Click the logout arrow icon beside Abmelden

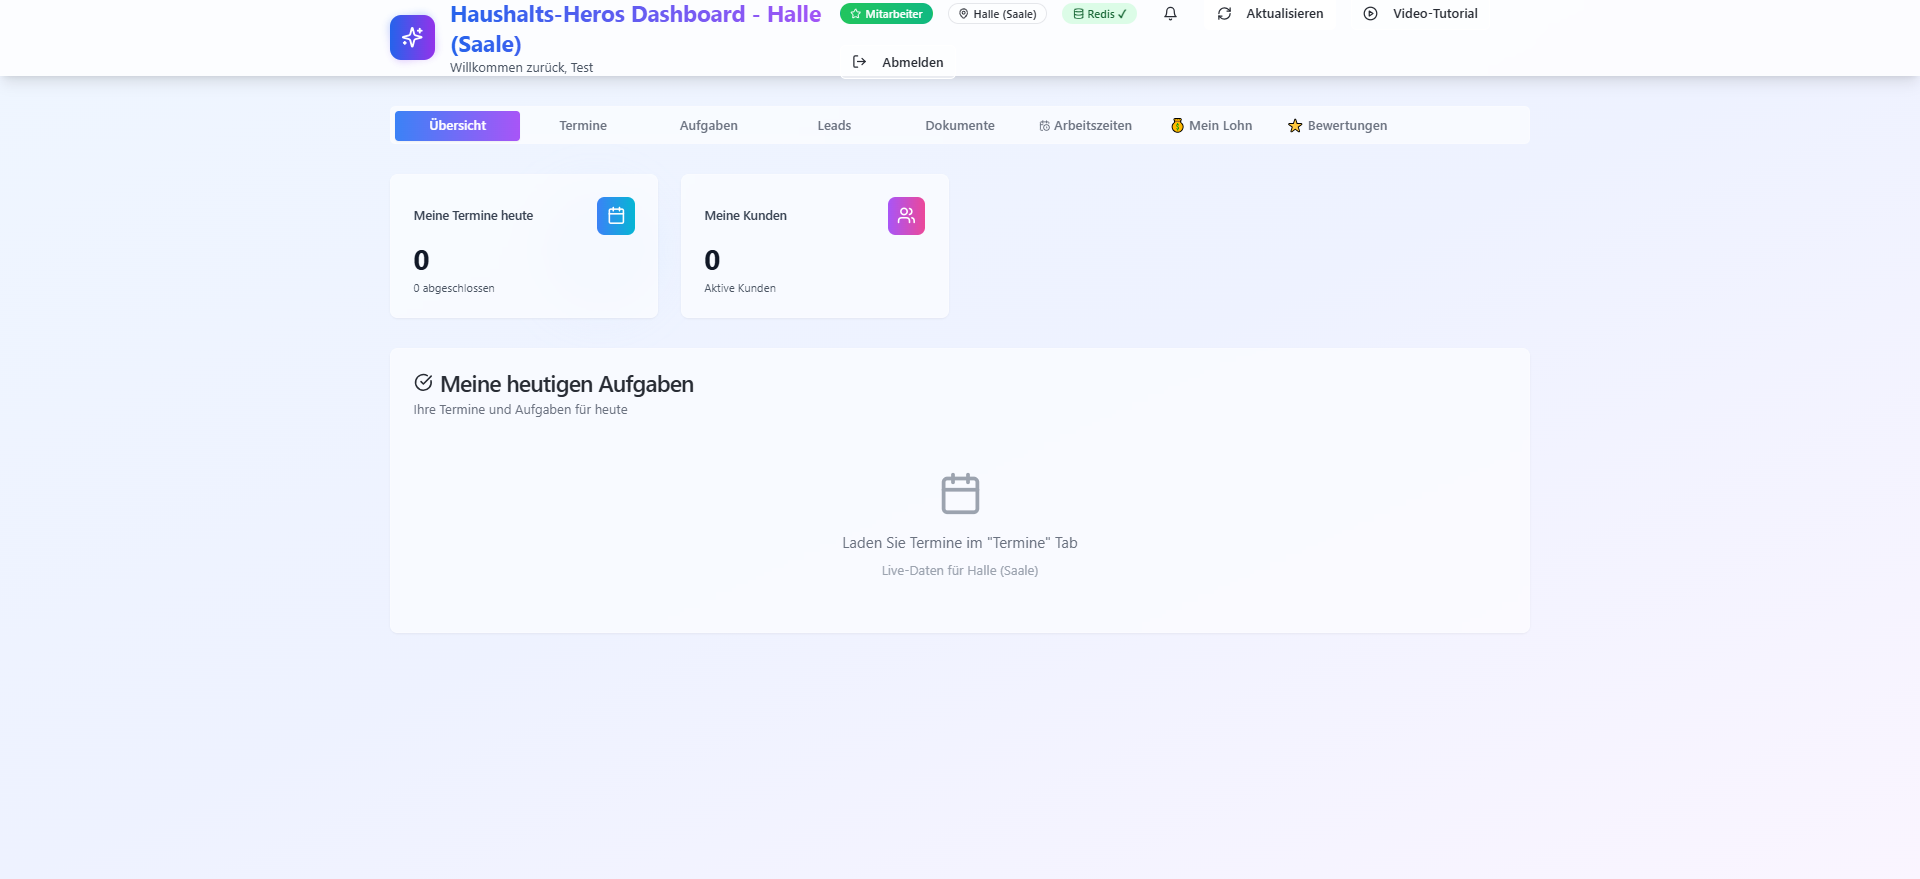[859, 62]
